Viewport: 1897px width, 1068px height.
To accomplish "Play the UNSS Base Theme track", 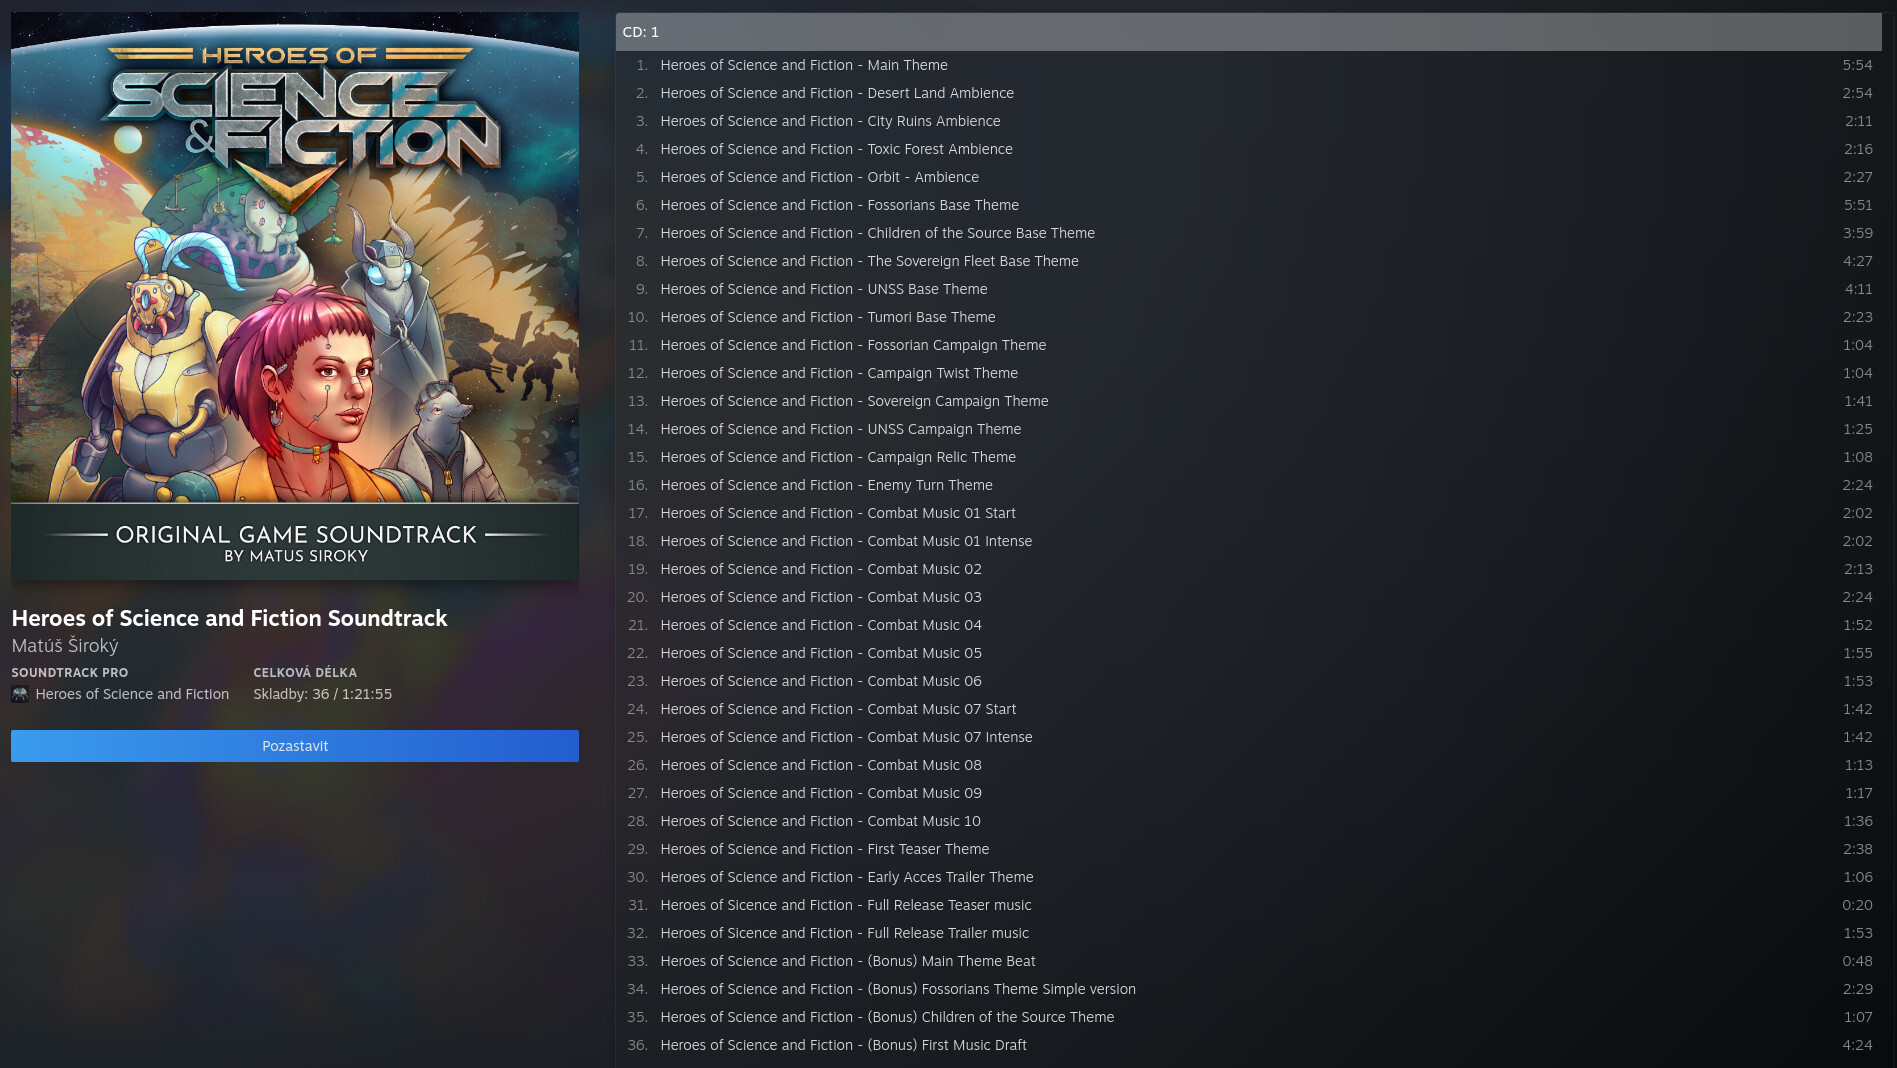I will tap(823, 289).
